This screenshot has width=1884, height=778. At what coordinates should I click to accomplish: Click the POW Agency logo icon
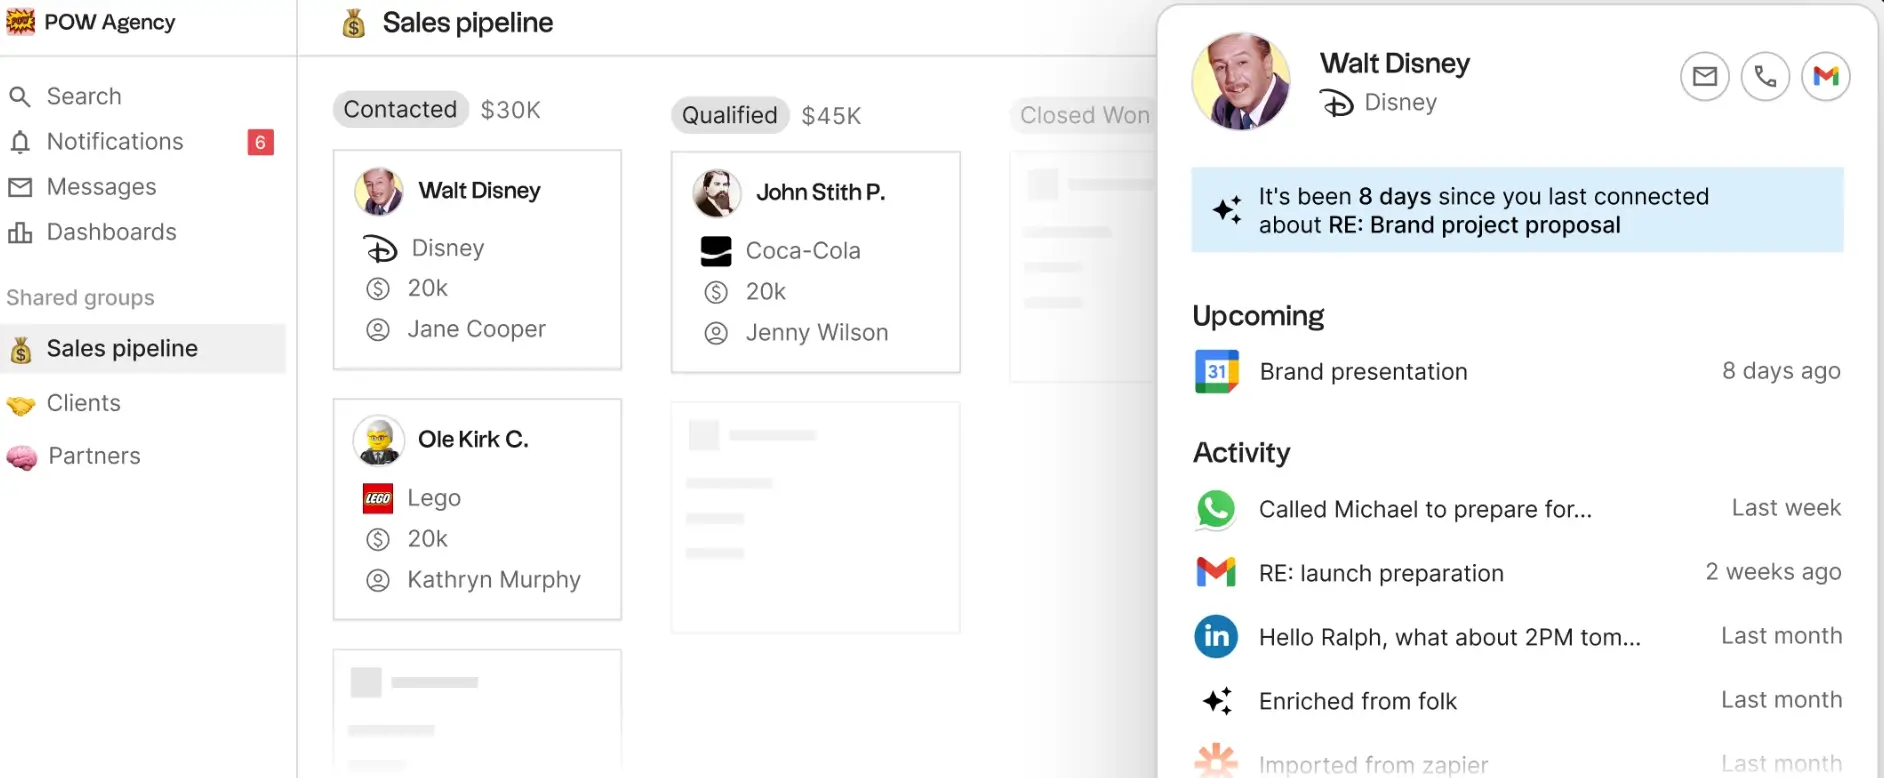click(20, 21)
